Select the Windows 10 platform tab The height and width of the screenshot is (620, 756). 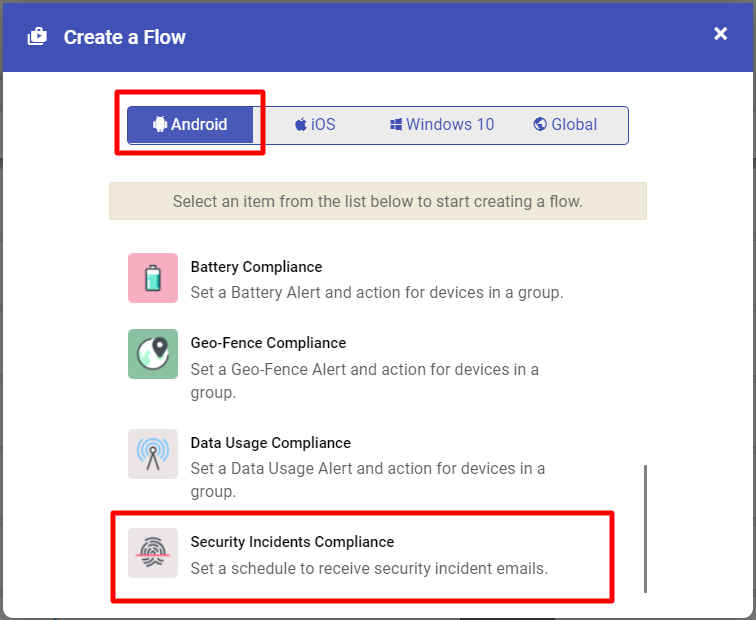442,124
